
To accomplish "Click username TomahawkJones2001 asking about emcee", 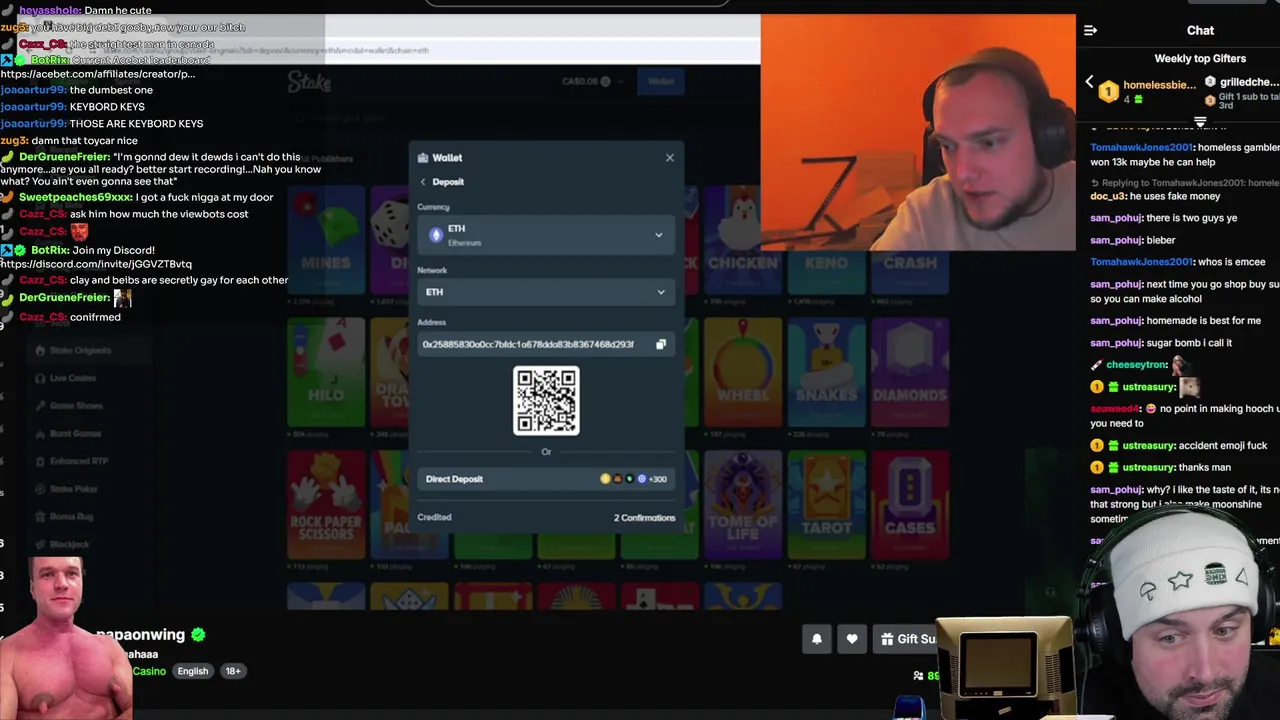I will coord(1141,262).
